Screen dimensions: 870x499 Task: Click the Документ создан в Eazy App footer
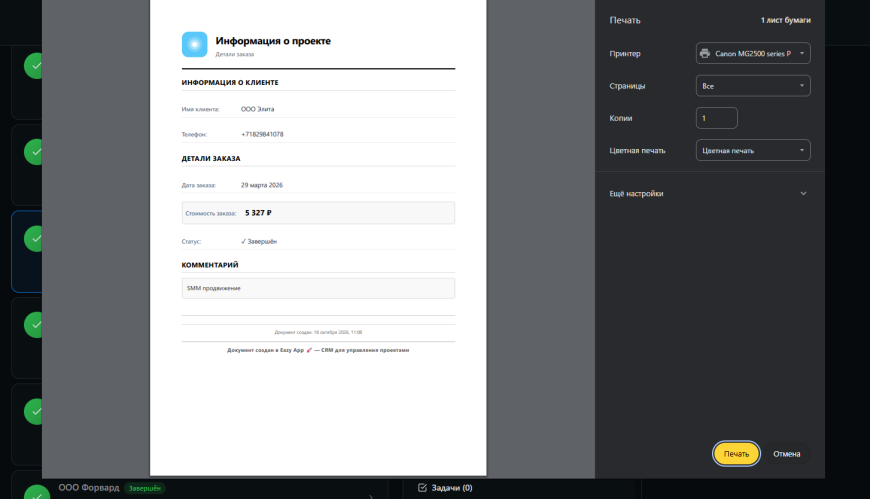click(318, 350)
